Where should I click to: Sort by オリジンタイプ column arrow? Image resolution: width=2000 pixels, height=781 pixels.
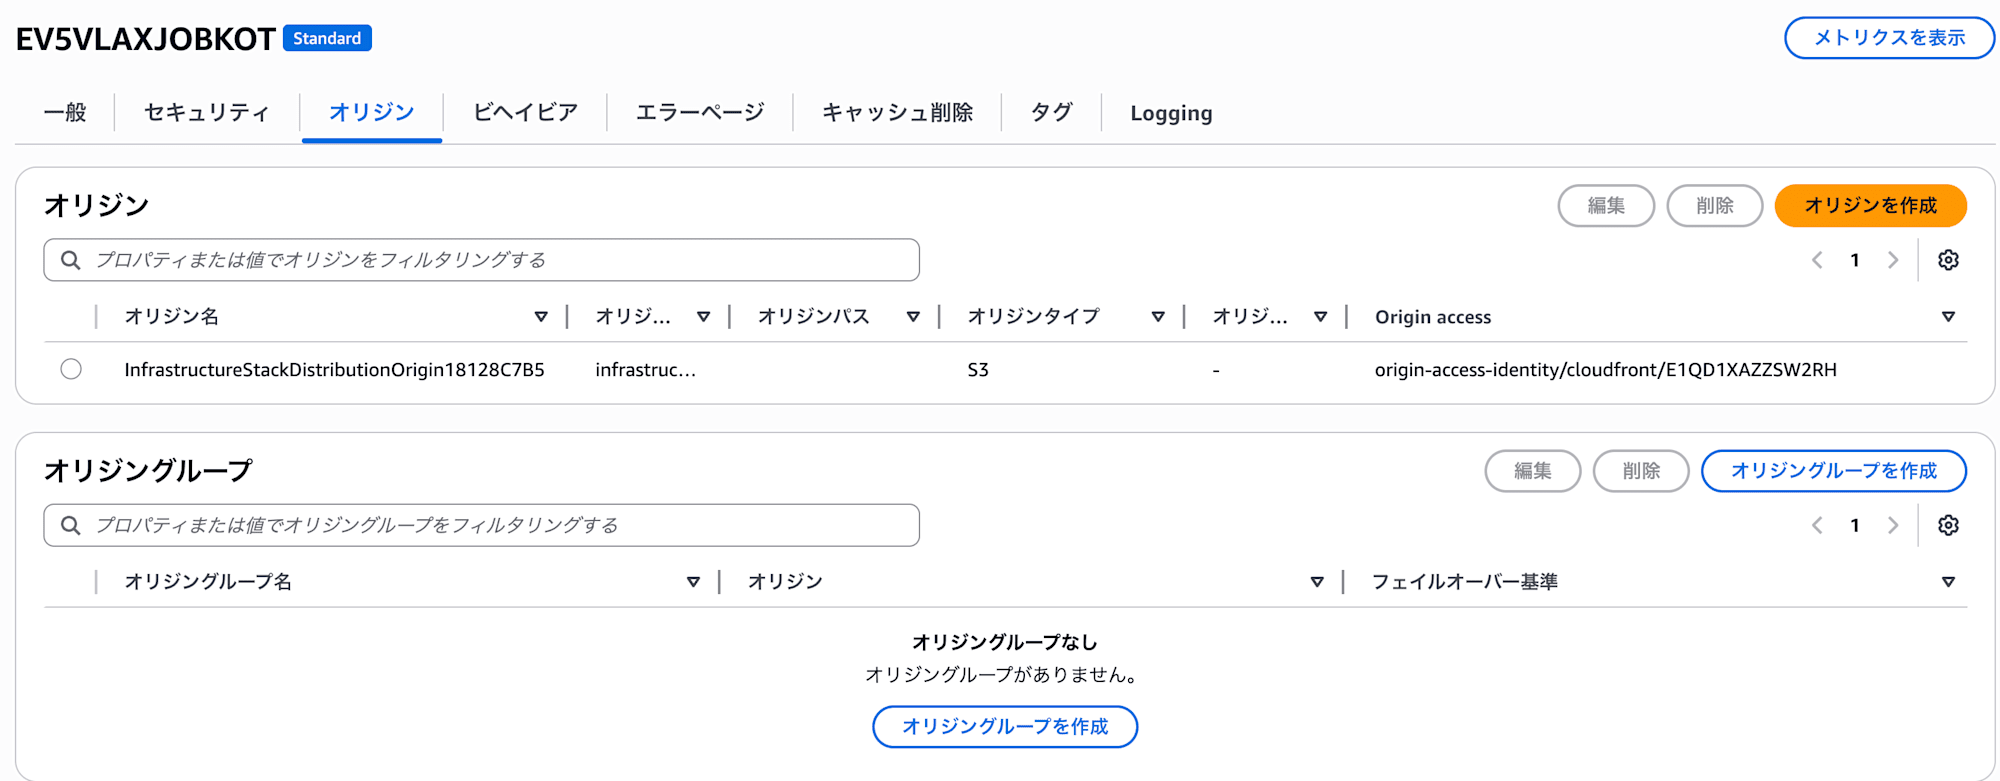click(x=1158, y=317)
